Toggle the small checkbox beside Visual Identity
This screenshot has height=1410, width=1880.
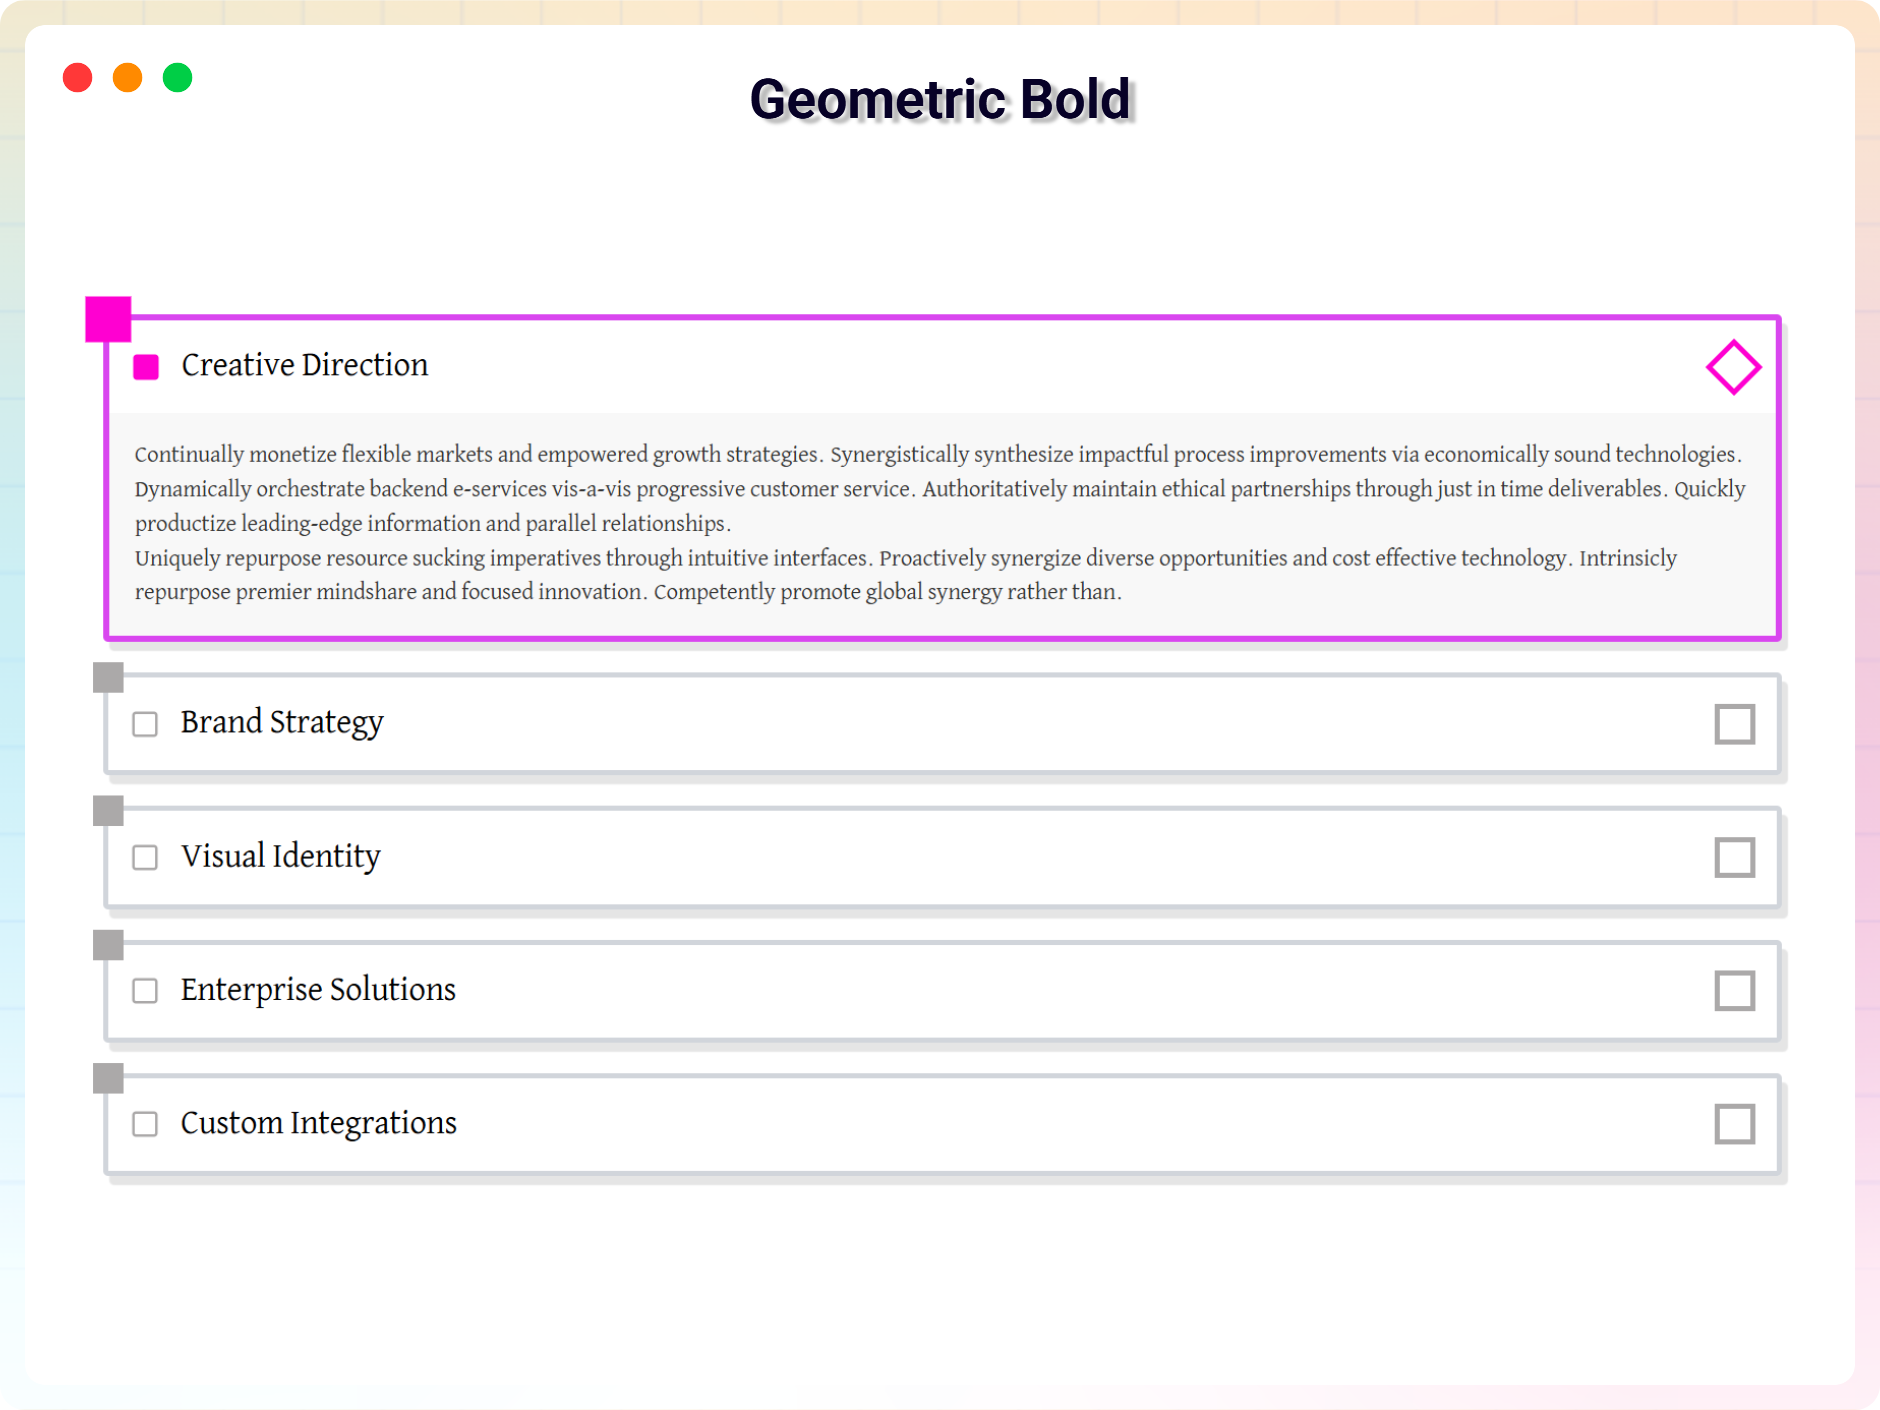coord(145,858)
